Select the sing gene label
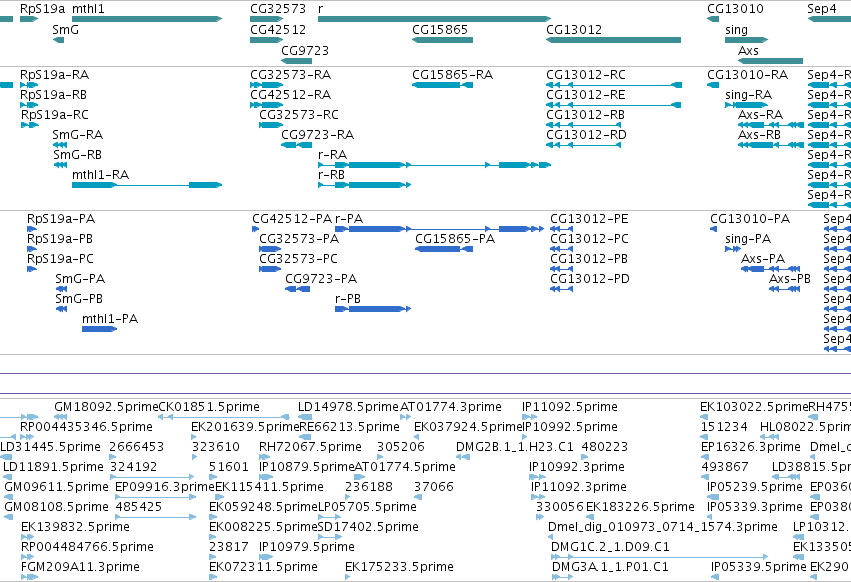 (x=736, y=30)
